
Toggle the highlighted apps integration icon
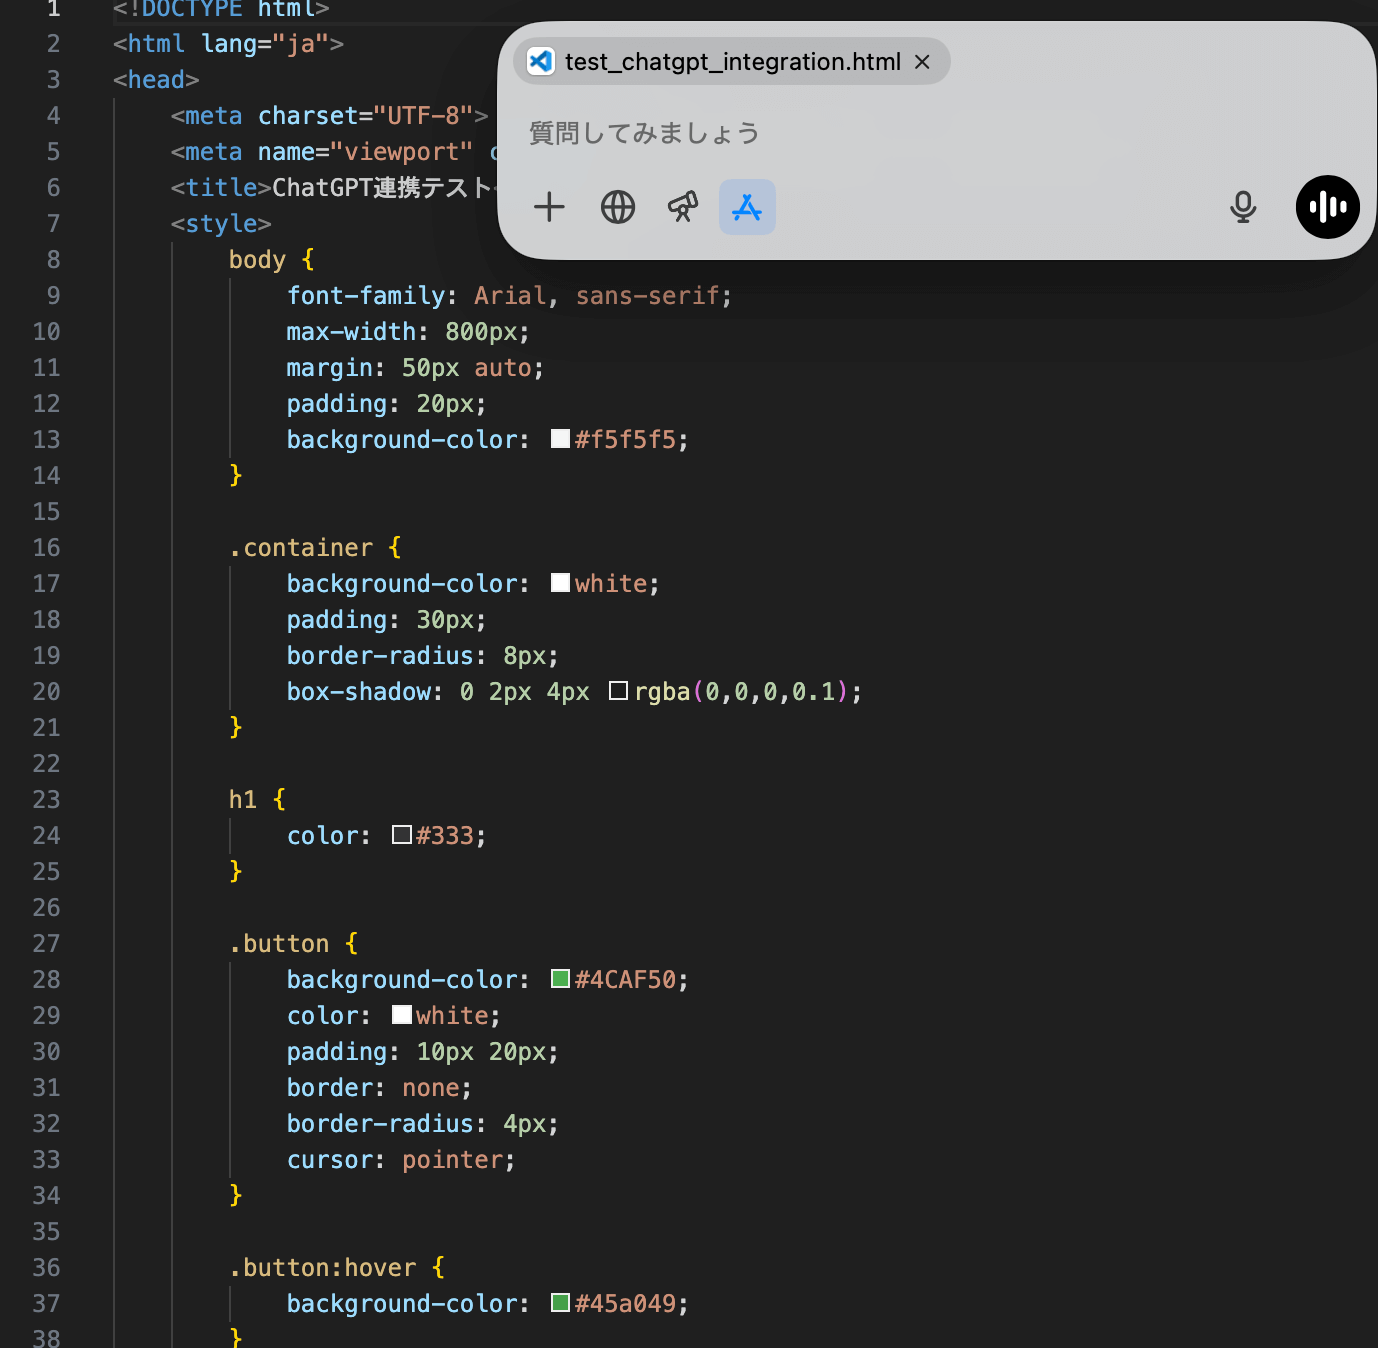(747, 207)
